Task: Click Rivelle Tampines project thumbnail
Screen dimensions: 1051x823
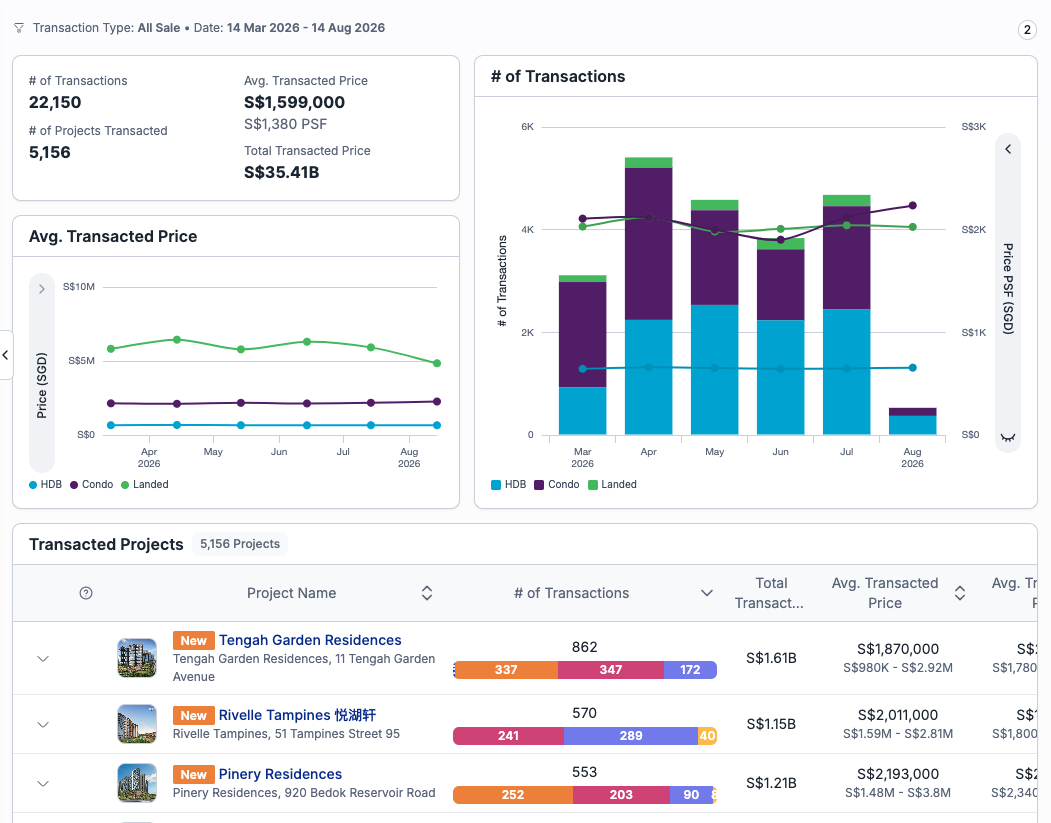Action: point(137,724)
